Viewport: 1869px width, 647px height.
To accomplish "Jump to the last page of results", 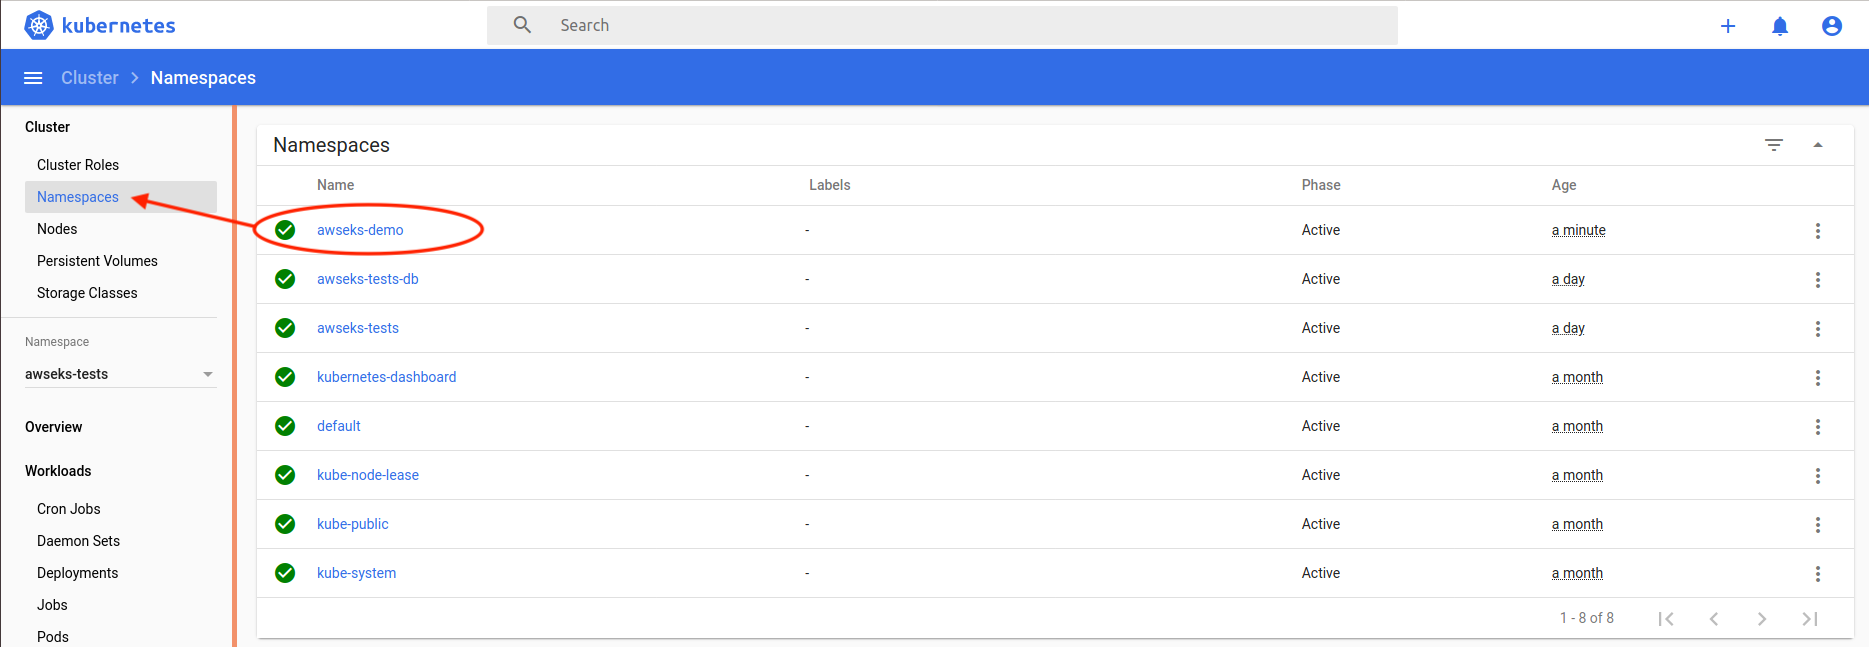I will [1810, 619].
